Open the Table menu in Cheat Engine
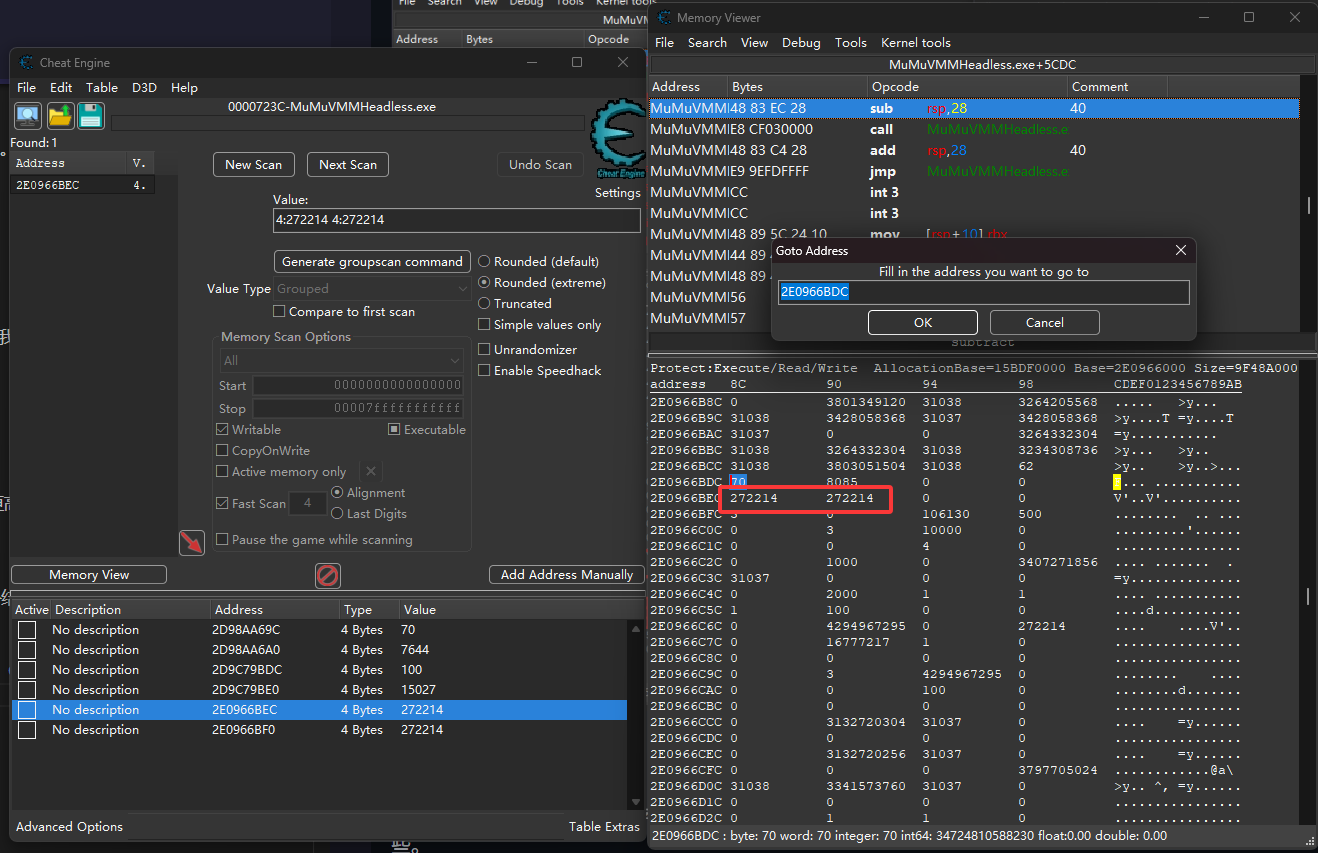 tap(102, 88)
